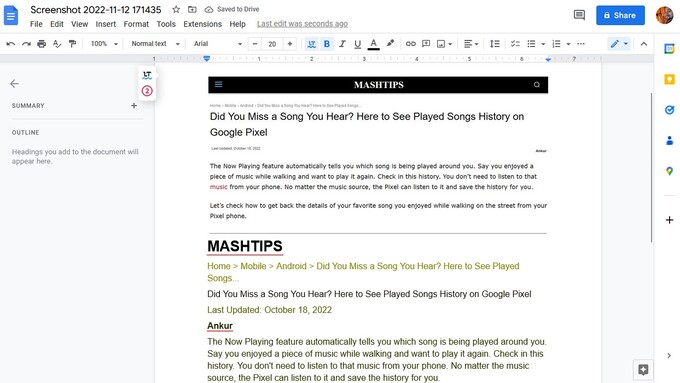Add a comment from the toolbar
This screenshot has width=680, height=383.
coord(426,44)
